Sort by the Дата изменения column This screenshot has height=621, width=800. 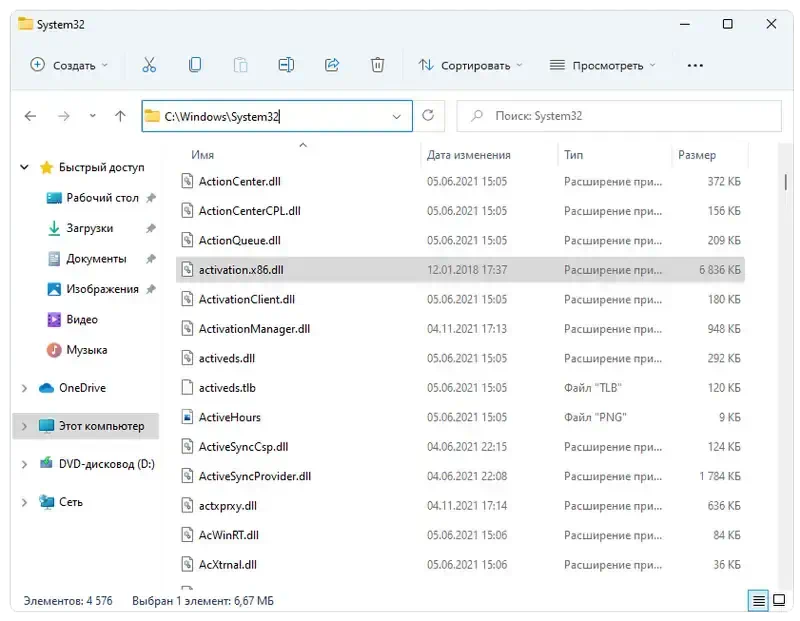click(x=468, y=155)
